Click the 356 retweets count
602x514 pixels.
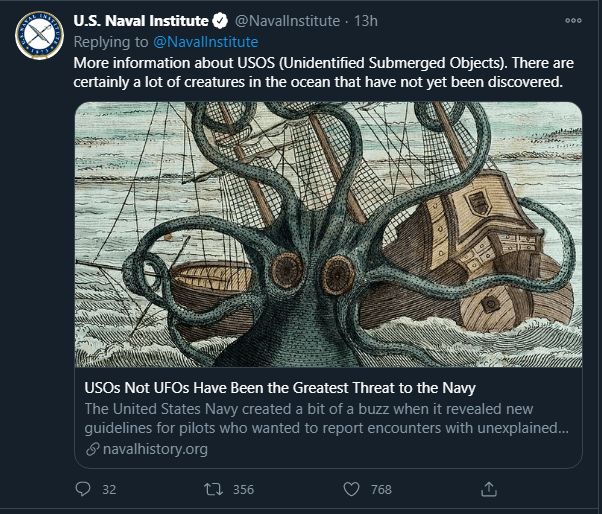point(243,489)
